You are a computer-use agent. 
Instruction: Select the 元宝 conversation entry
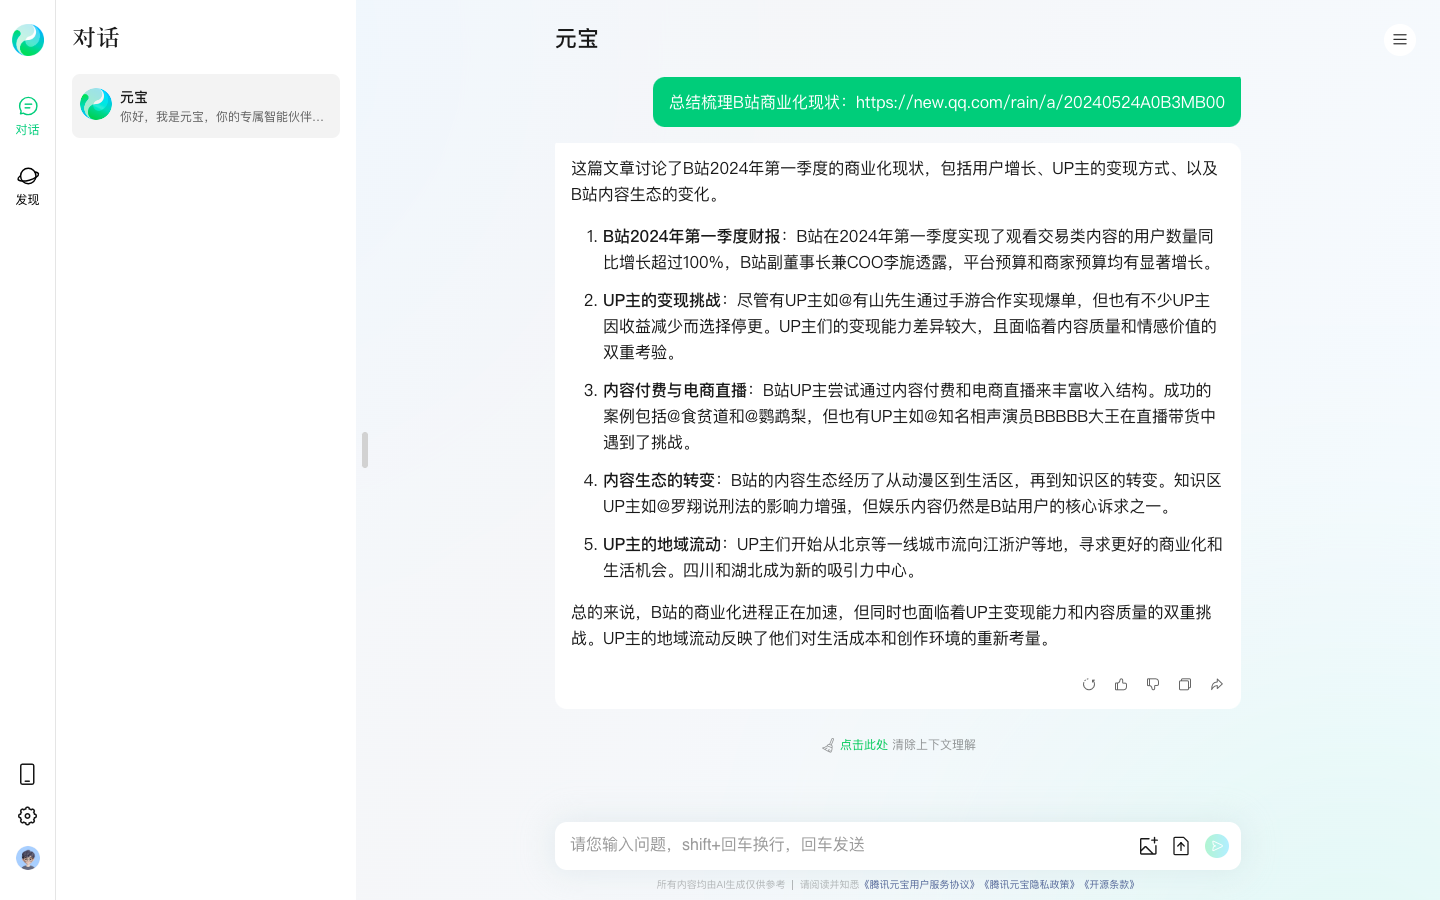pyautogui.click(x=206, y=106)
